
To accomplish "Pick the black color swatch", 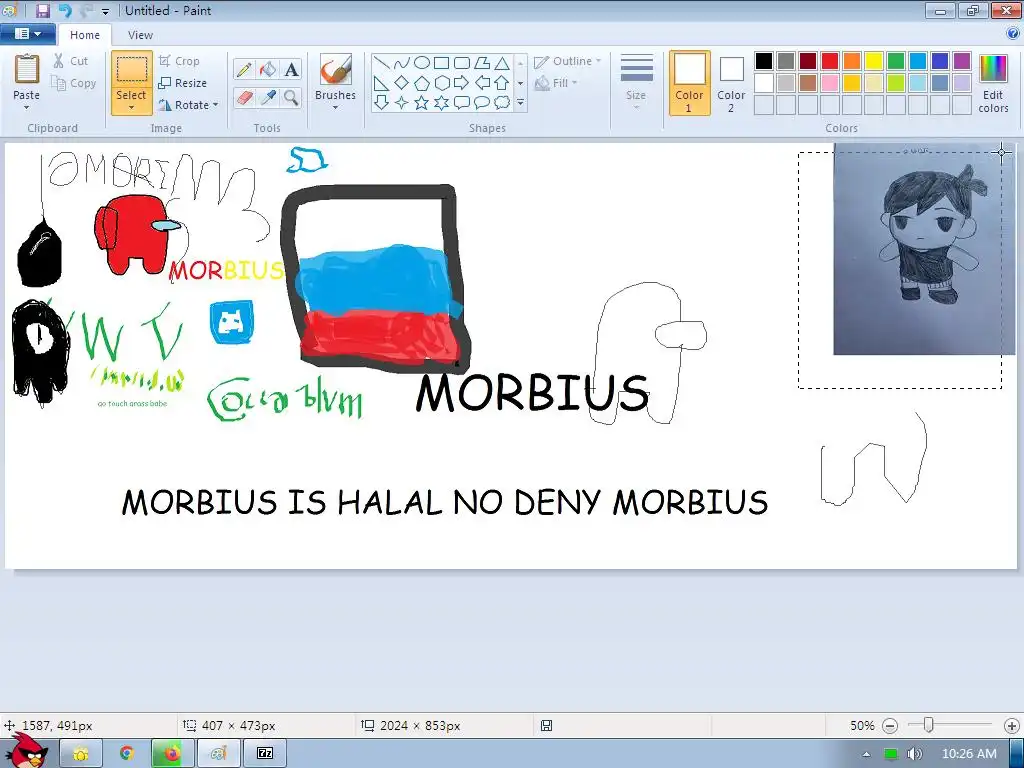I will point(764,61).
